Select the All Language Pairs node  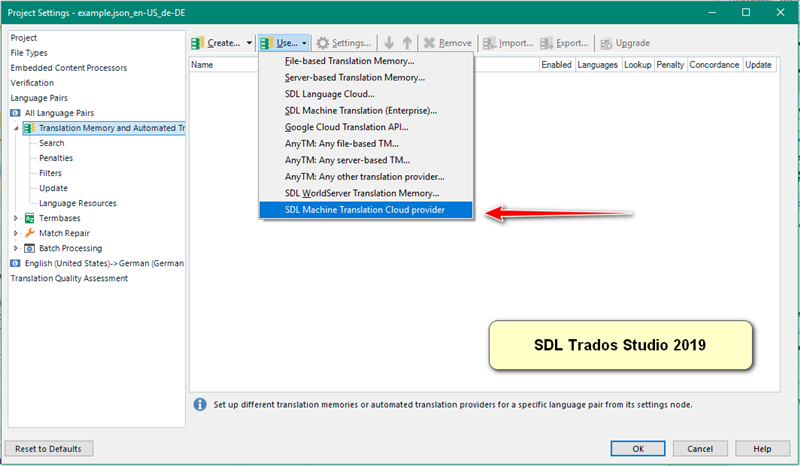tap(59, 113)
